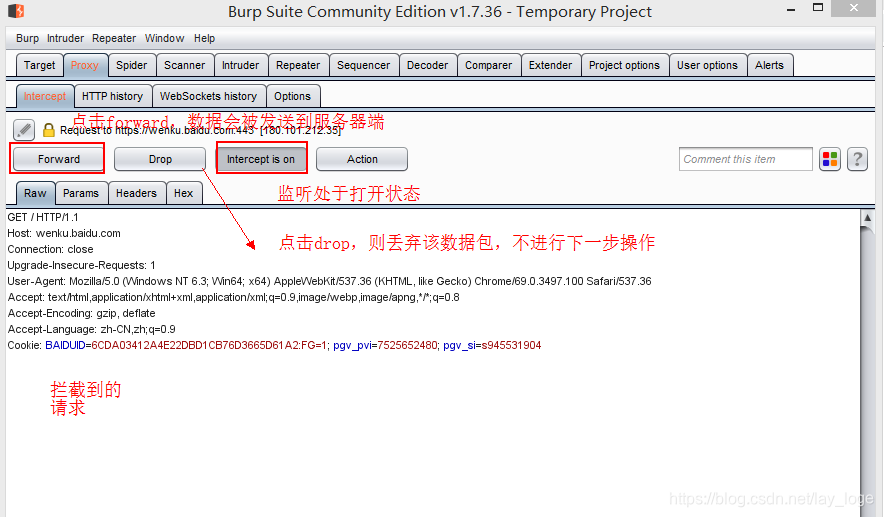Switch to the Comparer tab
884x517 pixels.
coord(488,65)
